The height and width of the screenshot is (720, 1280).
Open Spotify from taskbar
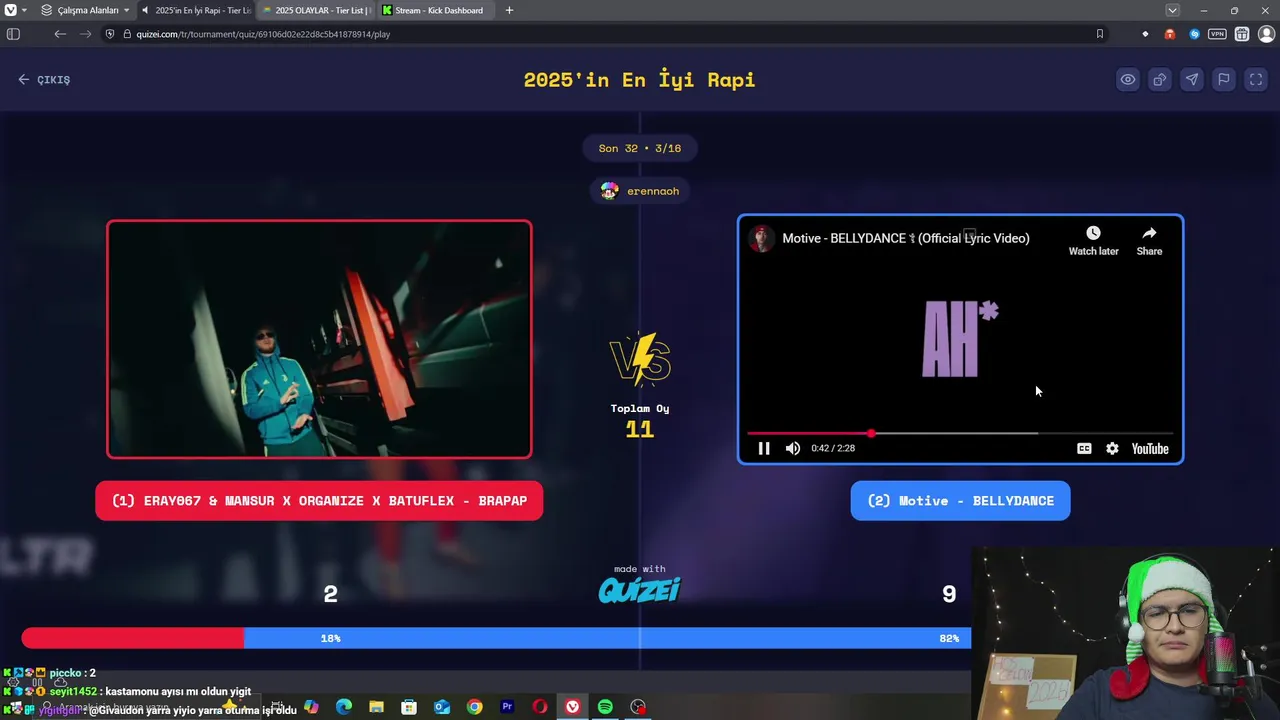[x=605, y=707]
